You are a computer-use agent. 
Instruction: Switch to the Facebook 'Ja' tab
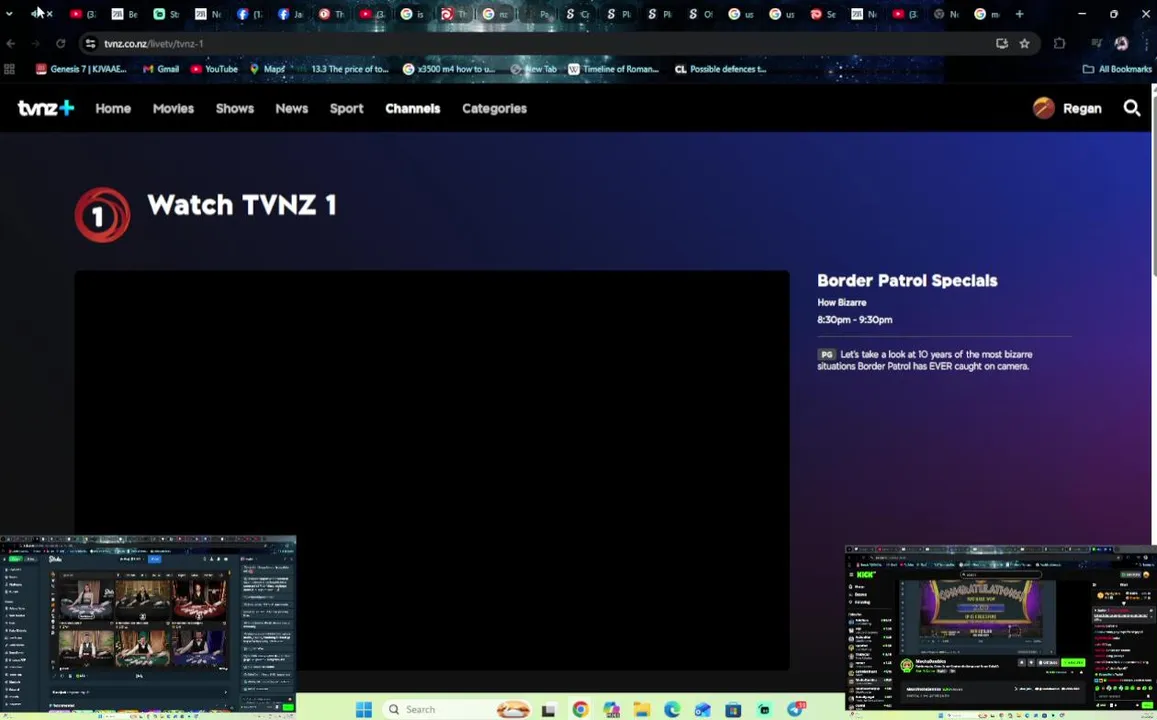290,14
